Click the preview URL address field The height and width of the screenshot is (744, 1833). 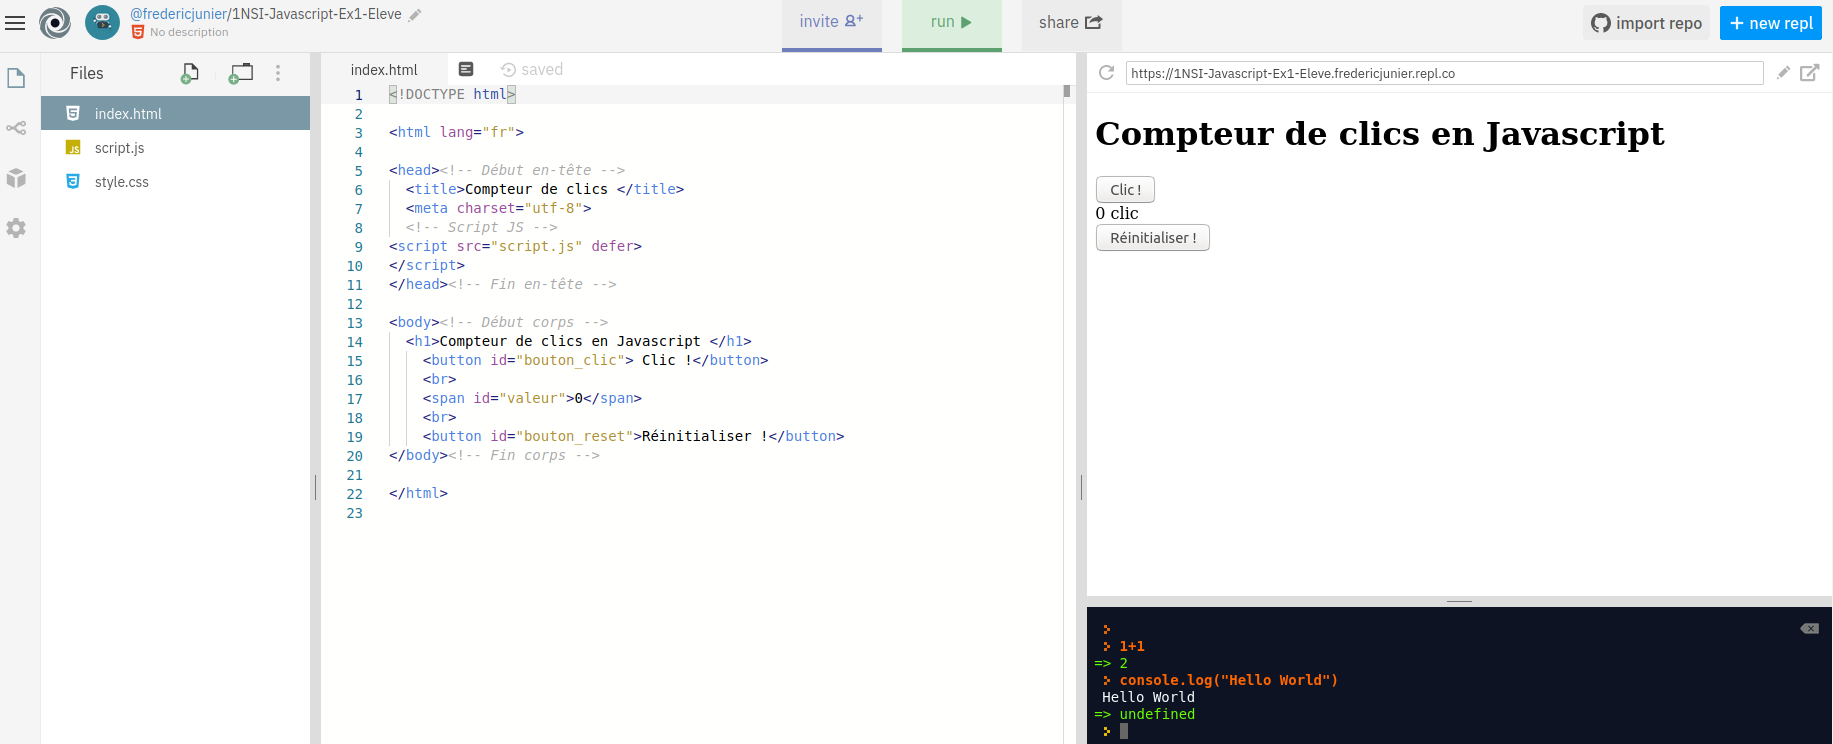[x=1444, y=73]
